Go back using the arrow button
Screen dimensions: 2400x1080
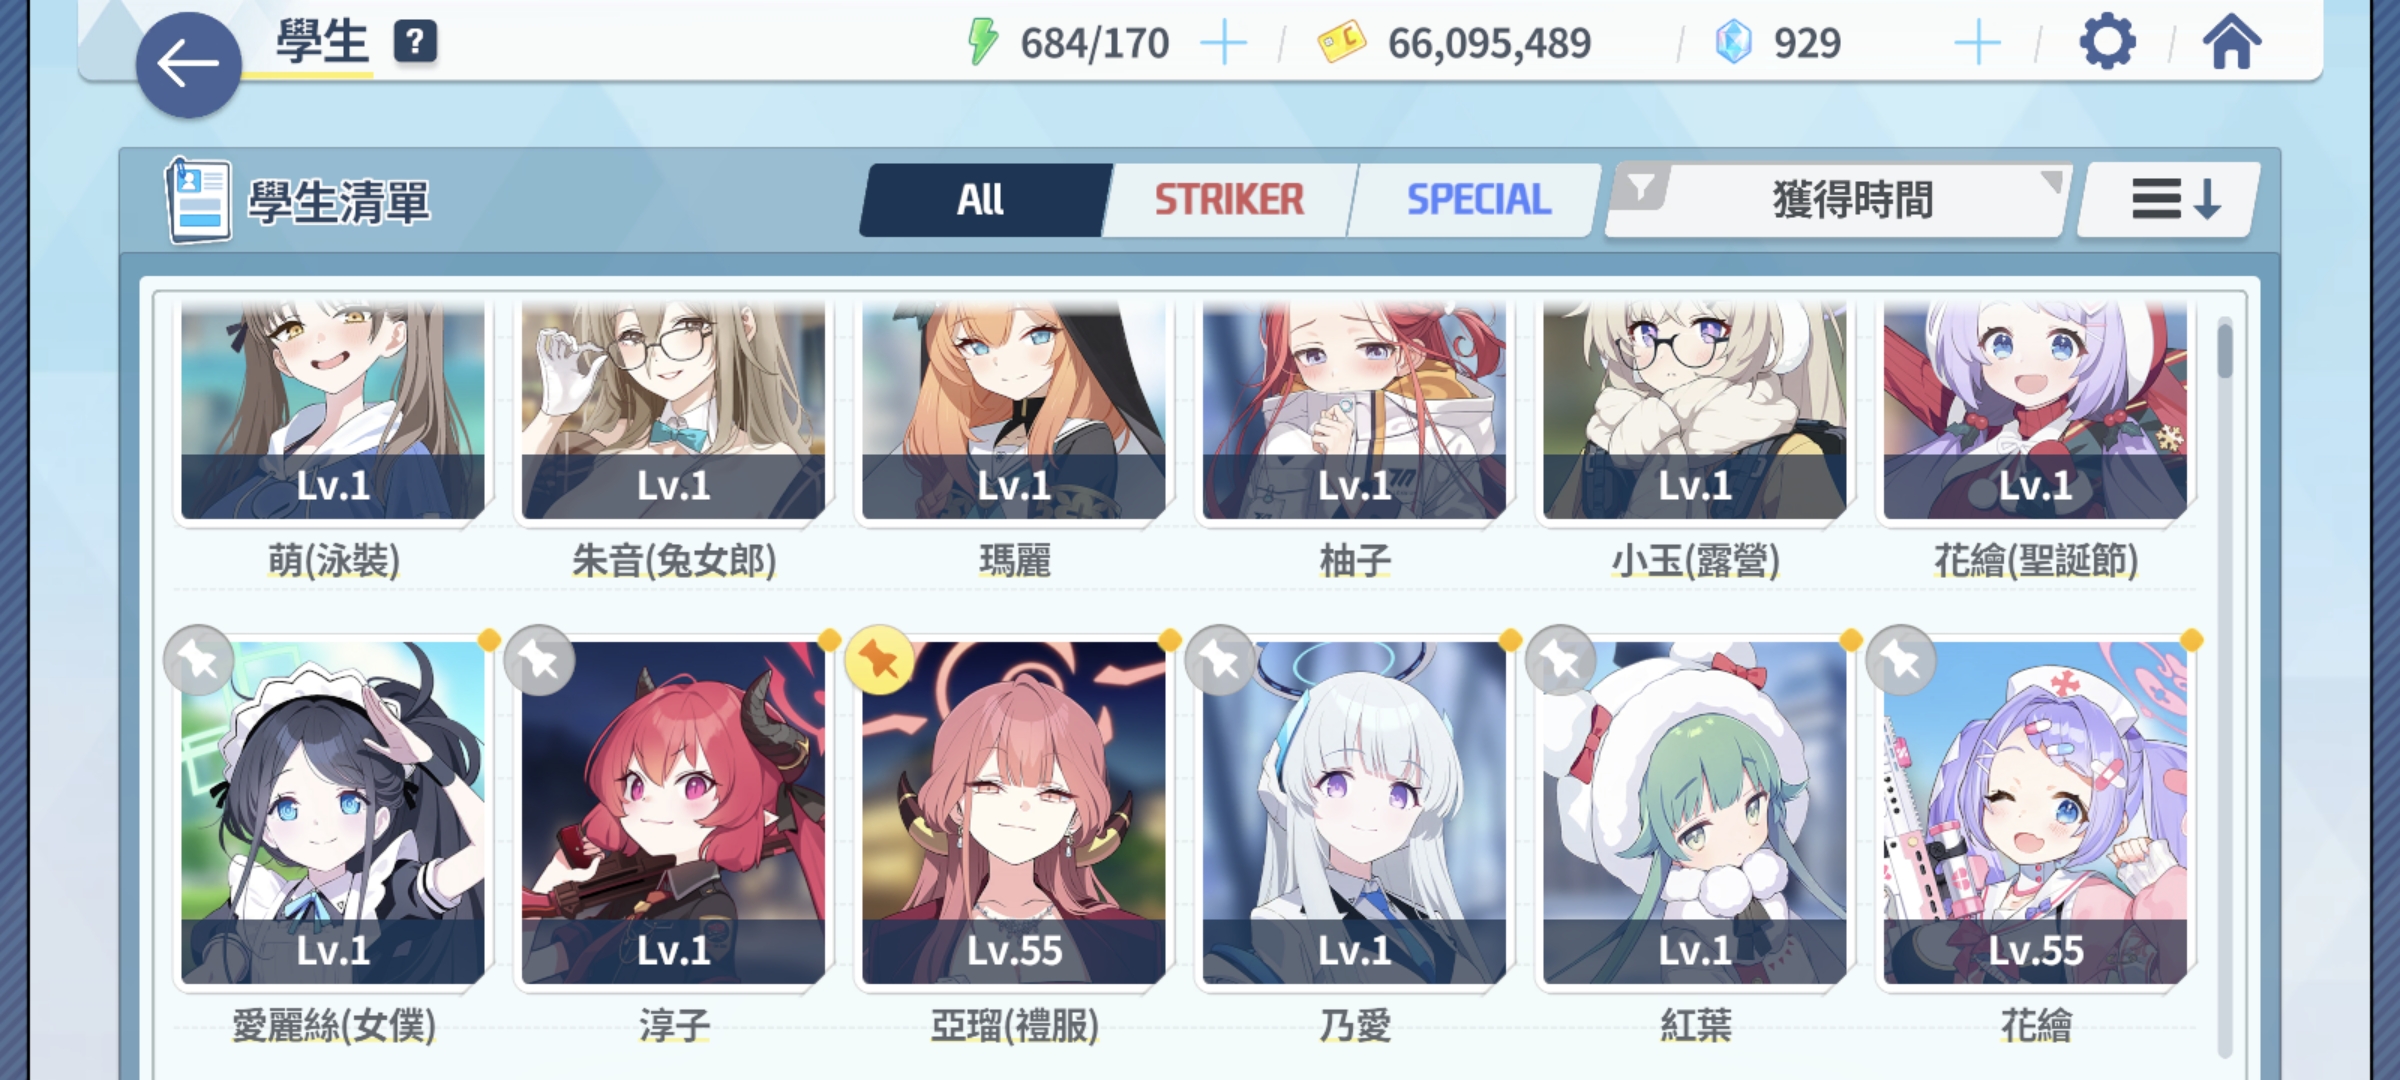tap(188, 65)
